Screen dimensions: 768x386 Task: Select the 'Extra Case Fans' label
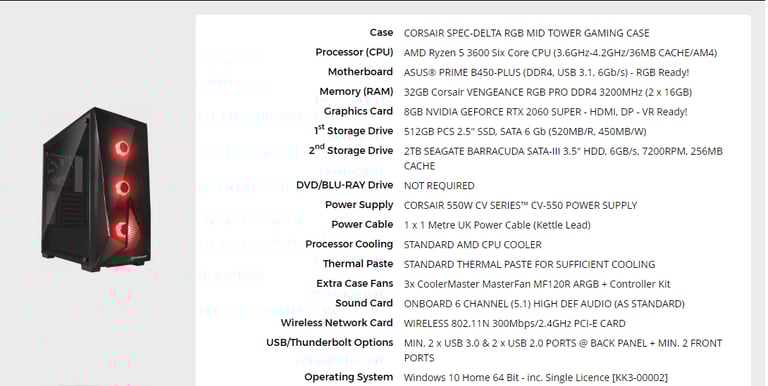pos(355,283)
